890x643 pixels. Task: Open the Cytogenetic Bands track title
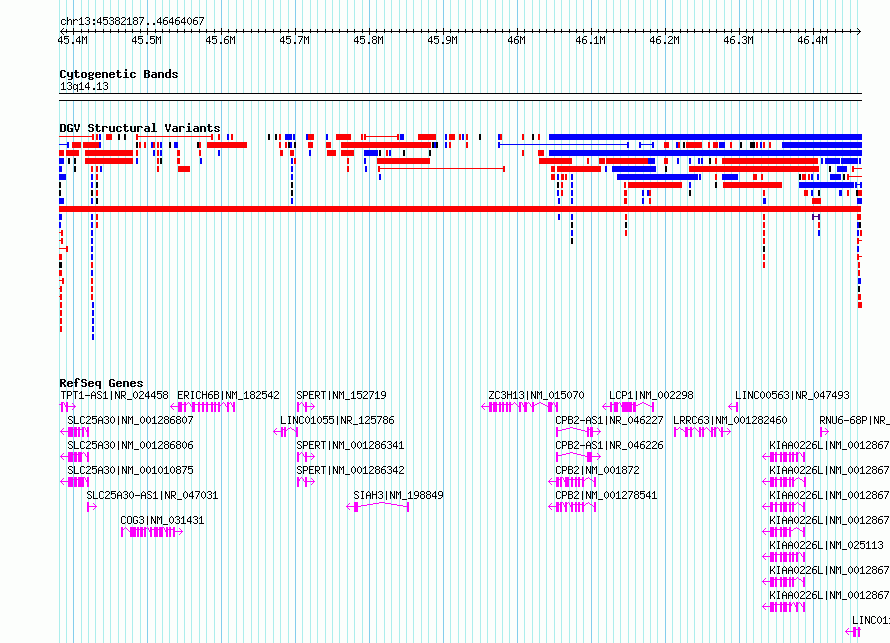point(119,74)
